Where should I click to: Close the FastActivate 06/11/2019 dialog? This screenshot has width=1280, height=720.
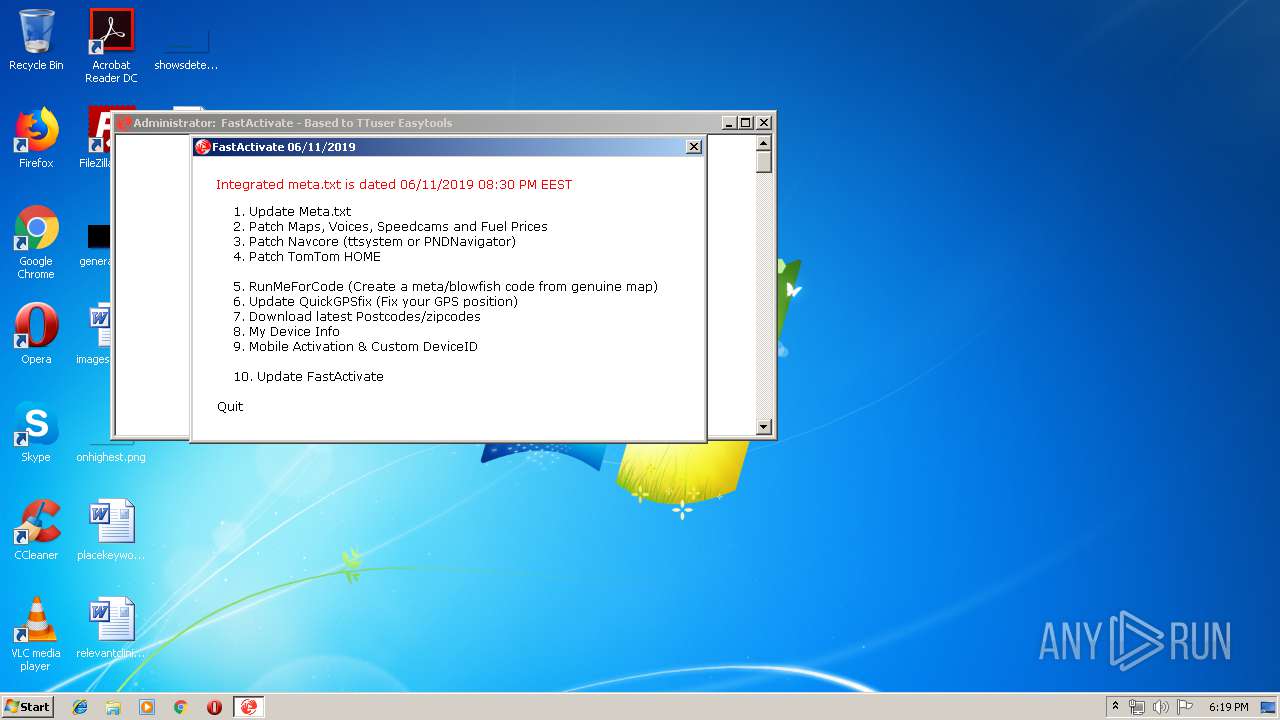[x=694, y=147]
